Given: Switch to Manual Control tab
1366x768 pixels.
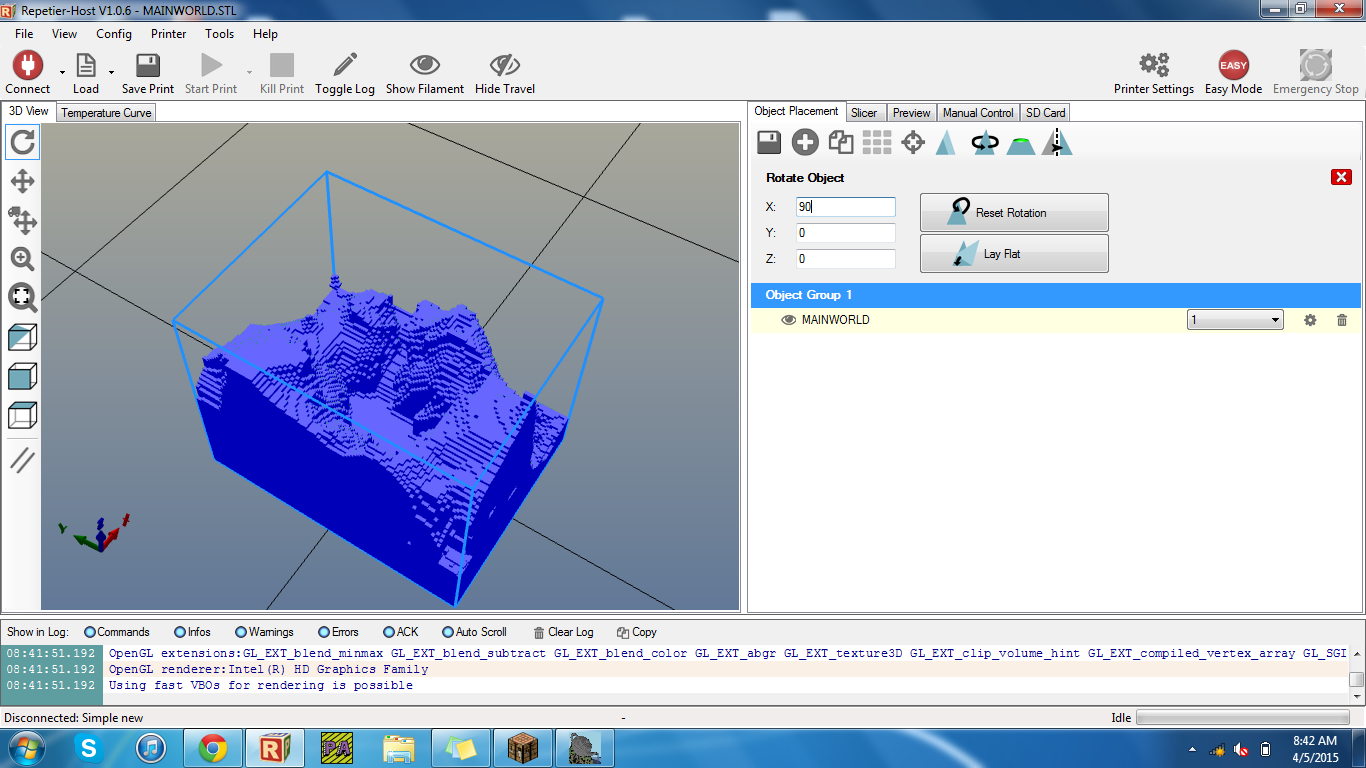Looking at the screenshot, I should [x=978, y=113].
